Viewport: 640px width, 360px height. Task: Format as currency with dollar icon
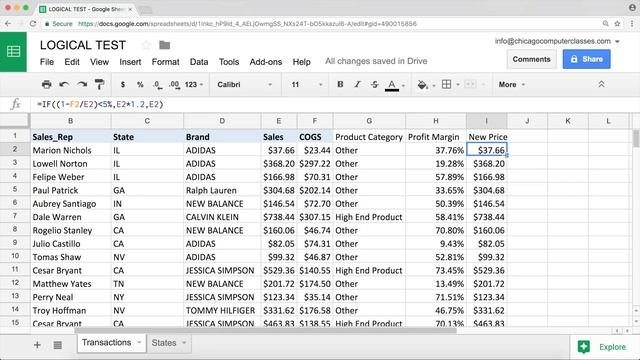tap(123, 84)
